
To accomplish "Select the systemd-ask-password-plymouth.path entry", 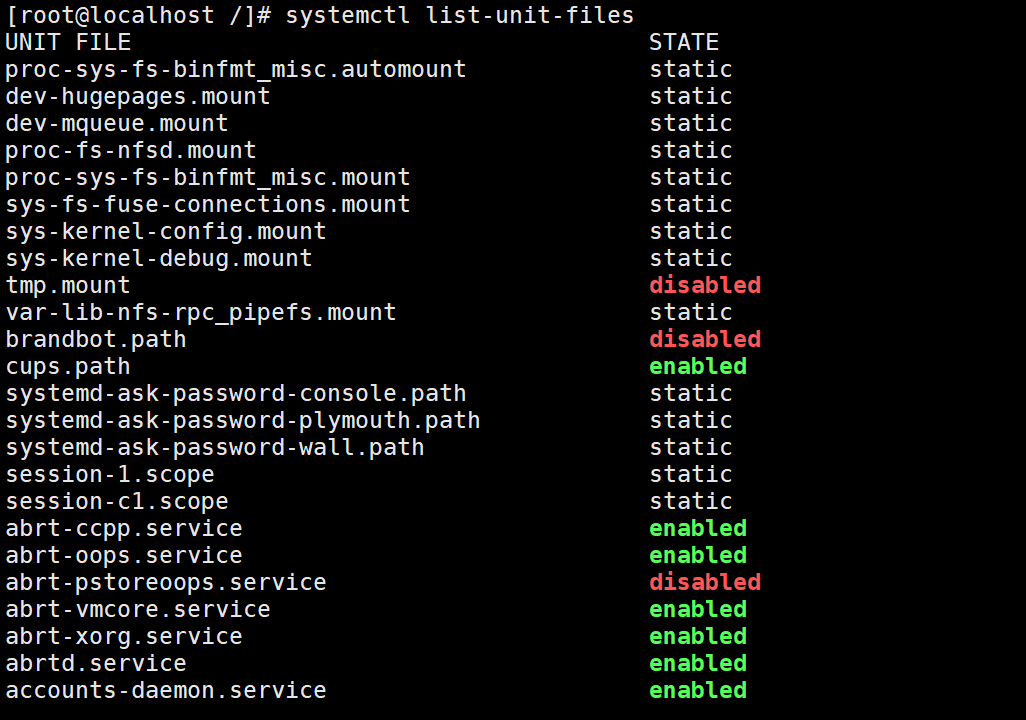I will coord(243,420).
